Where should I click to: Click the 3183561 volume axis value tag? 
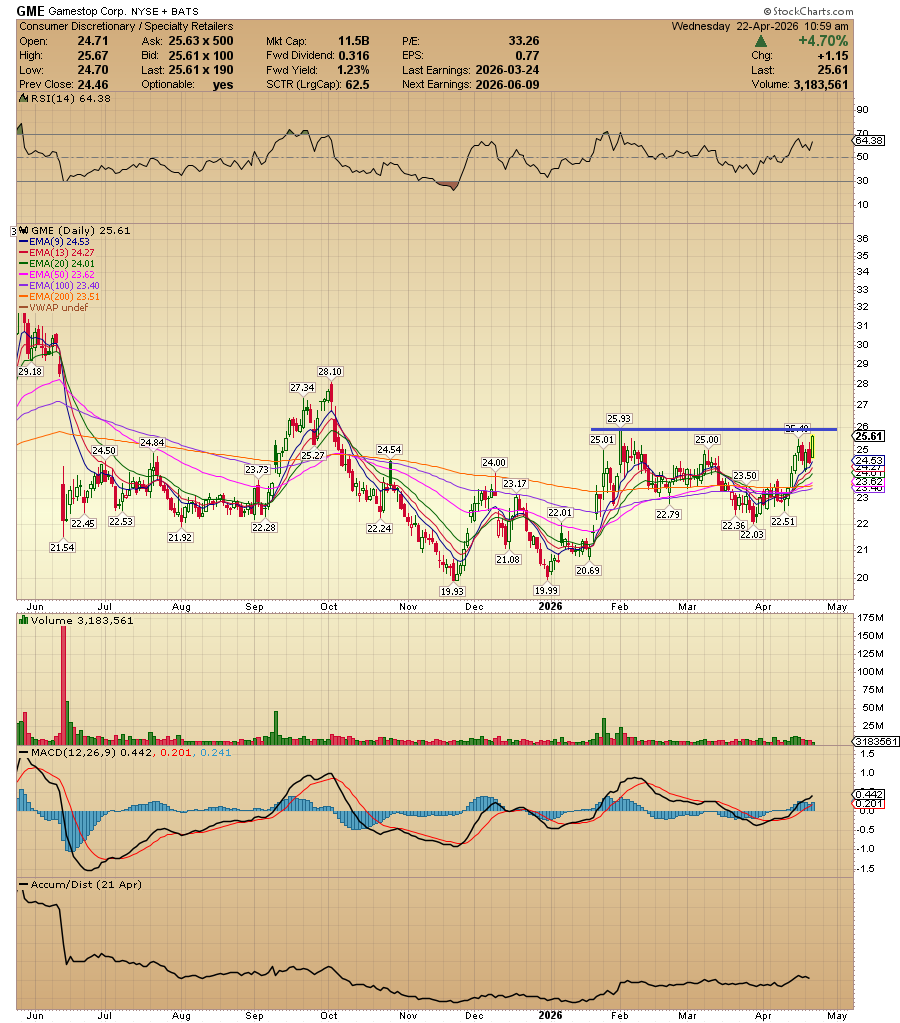point(876,742)
